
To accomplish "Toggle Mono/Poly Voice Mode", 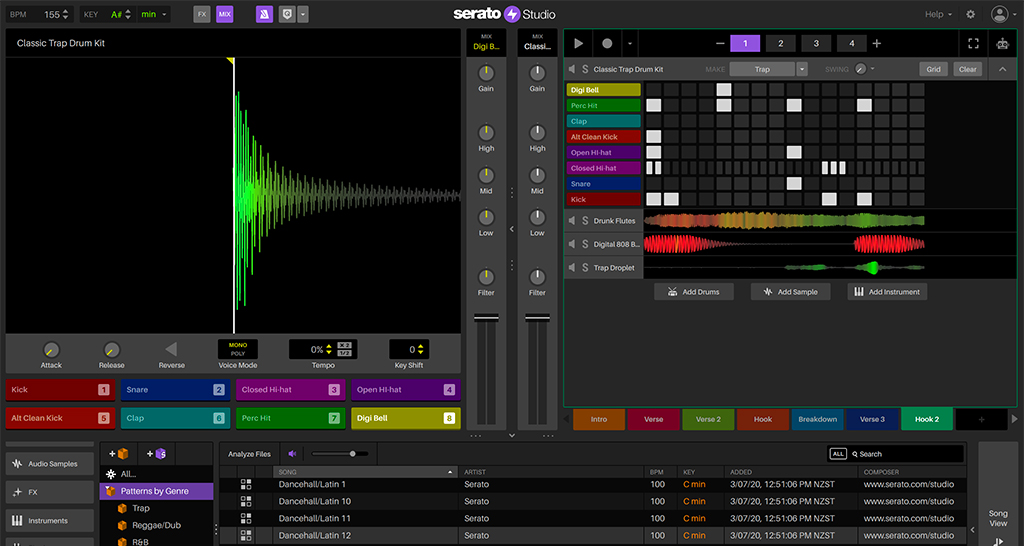I will coord(238,349).
